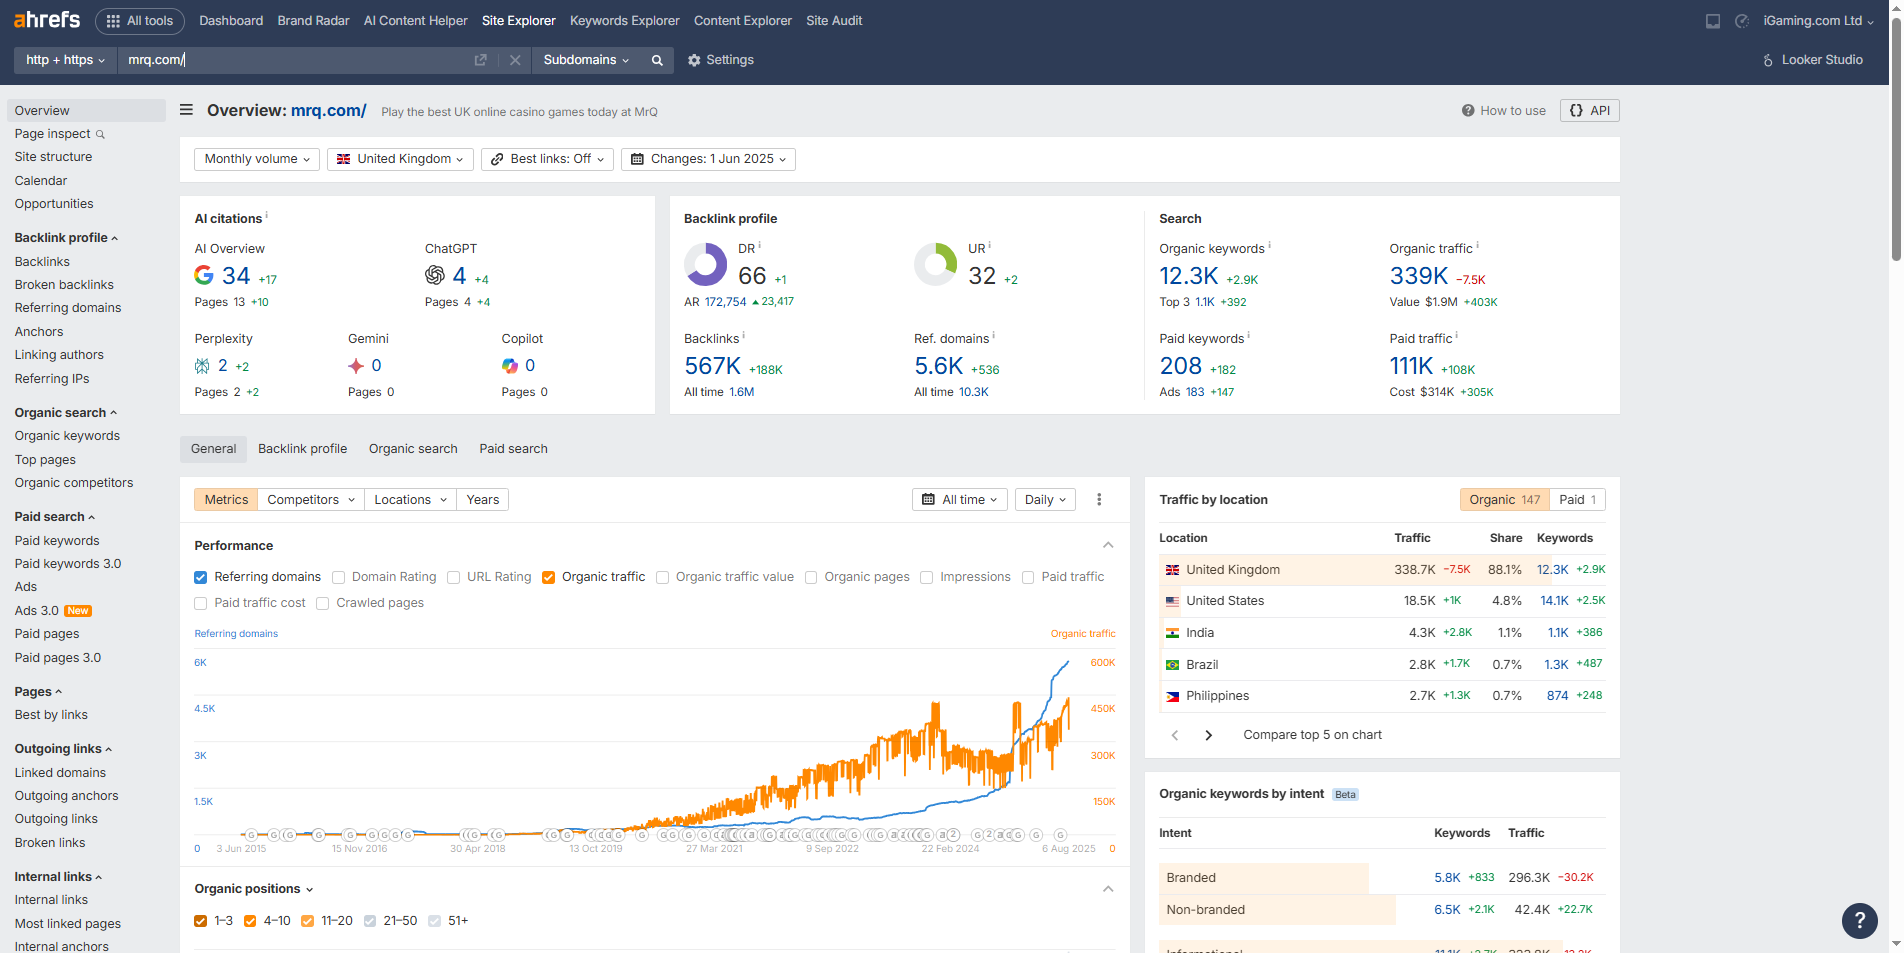Viewport: 1904px width, 953px height.
Task: Open the chart three-dot options menu
Action: point(1099,500)
